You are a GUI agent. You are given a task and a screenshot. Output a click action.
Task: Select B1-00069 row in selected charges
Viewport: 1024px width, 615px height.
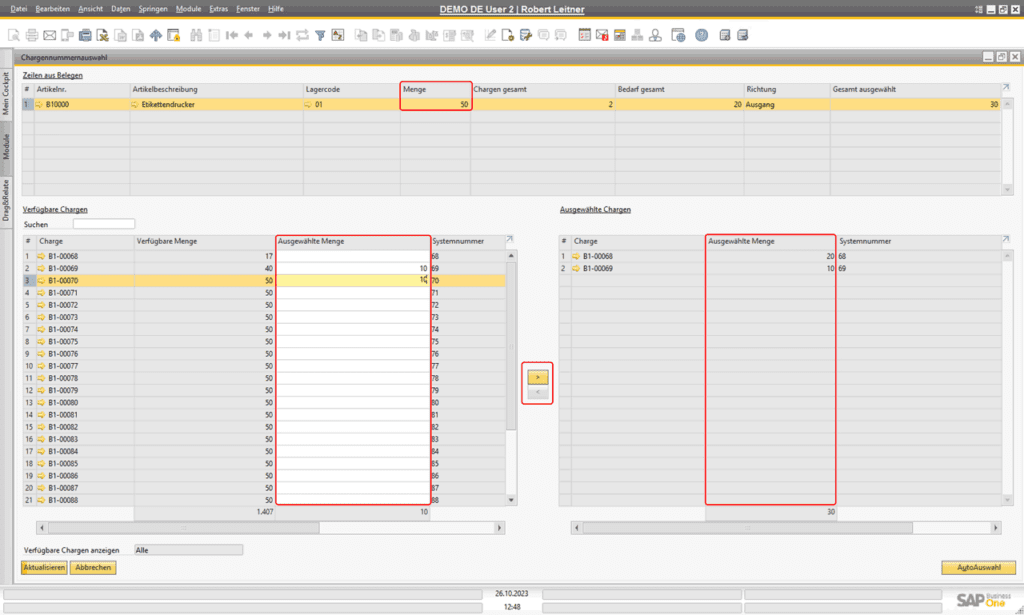coord(780,268)
